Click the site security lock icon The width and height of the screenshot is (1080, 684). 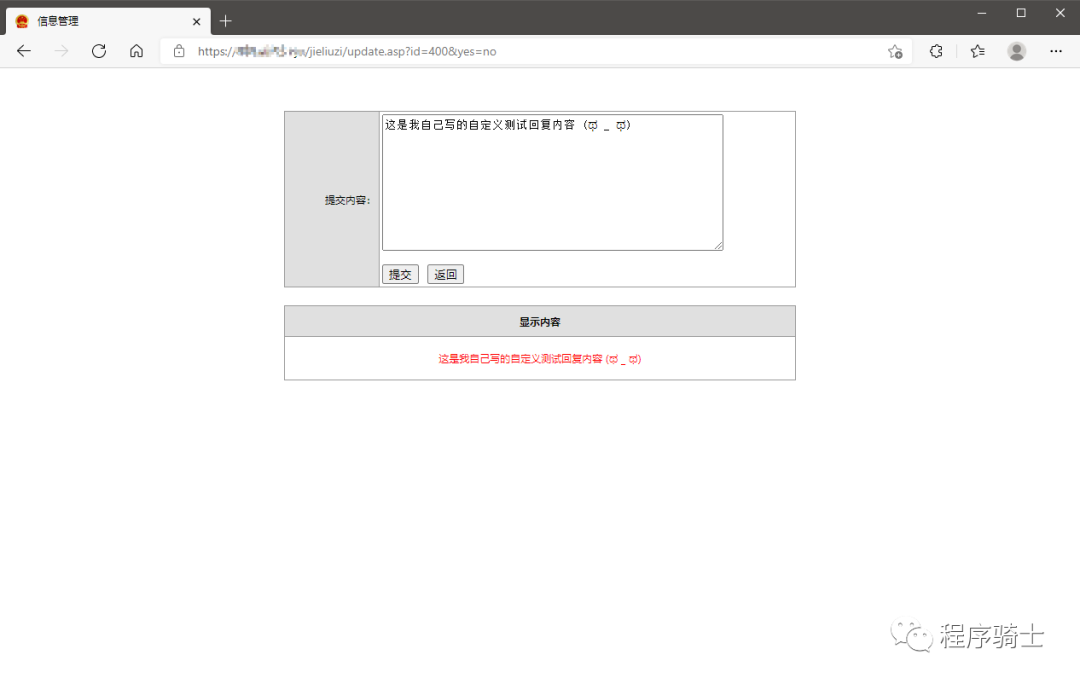[178, 51]
